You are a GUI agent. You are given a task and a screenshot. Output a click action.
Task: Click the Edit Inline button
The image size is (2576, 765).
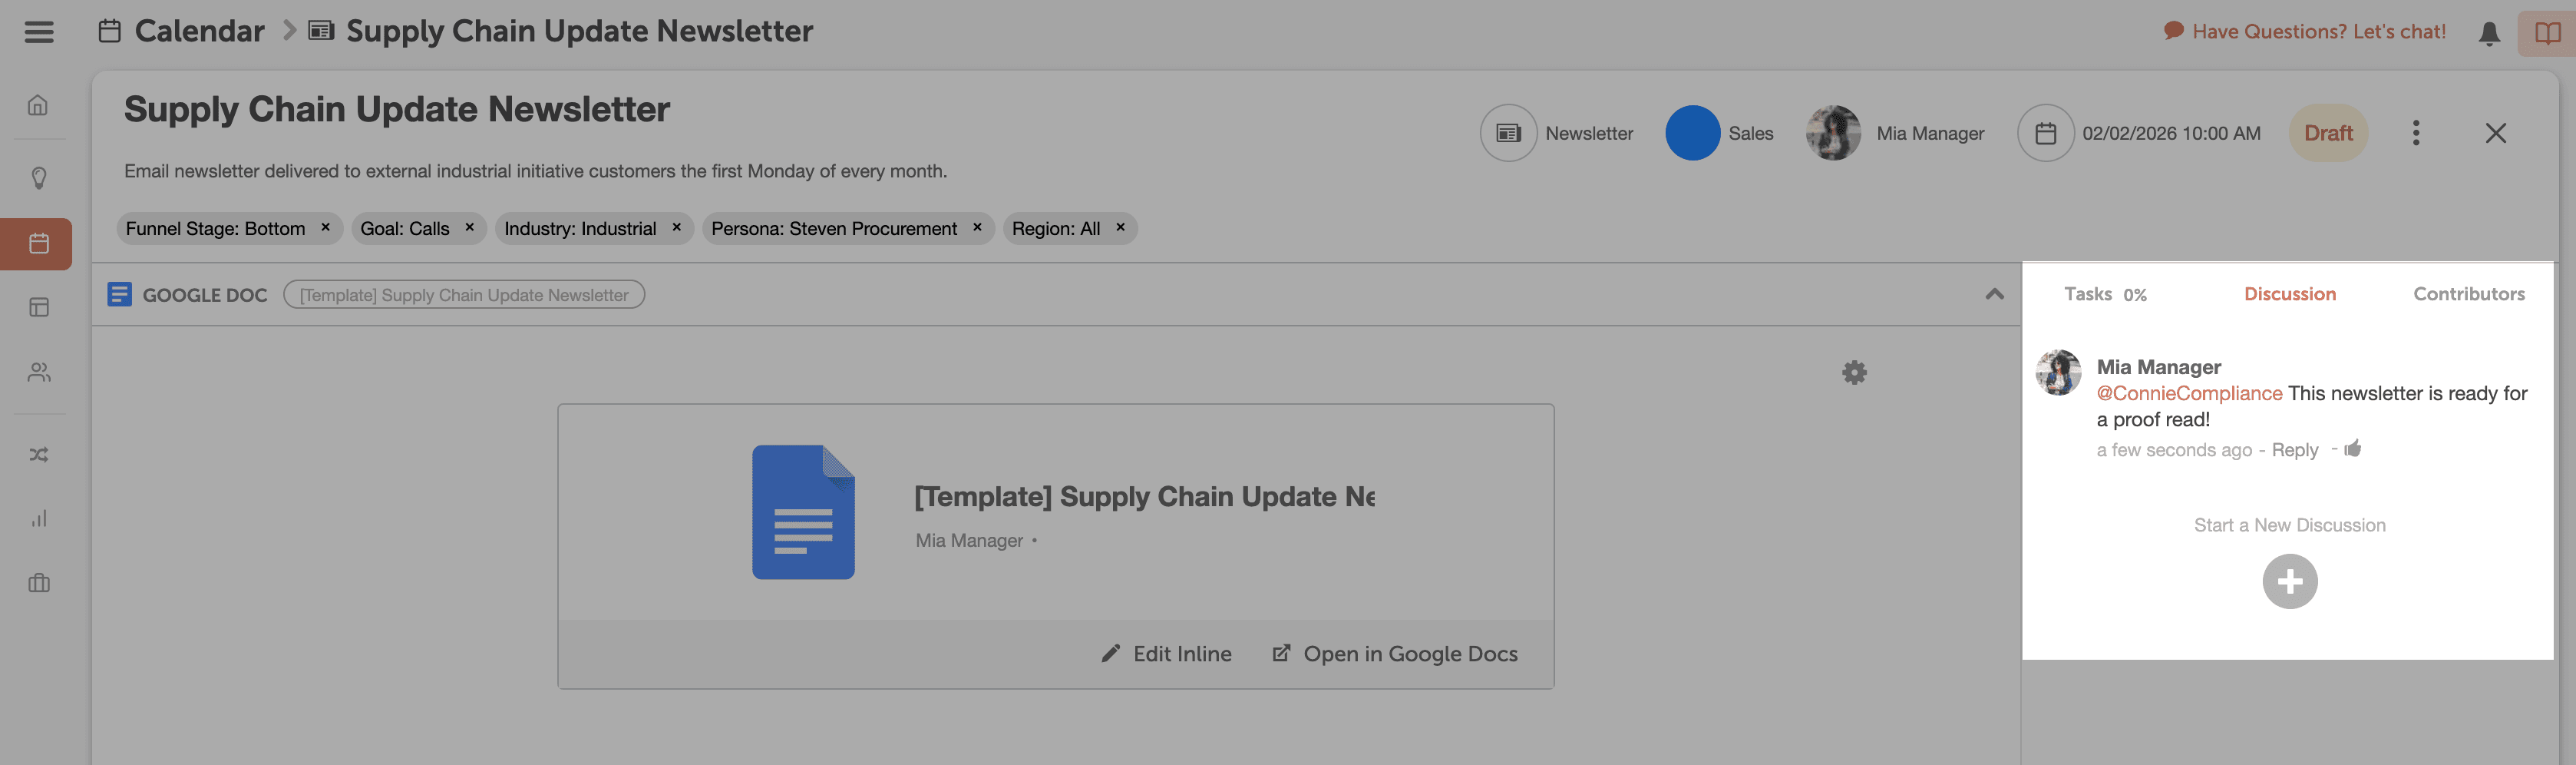(1167, 654)
